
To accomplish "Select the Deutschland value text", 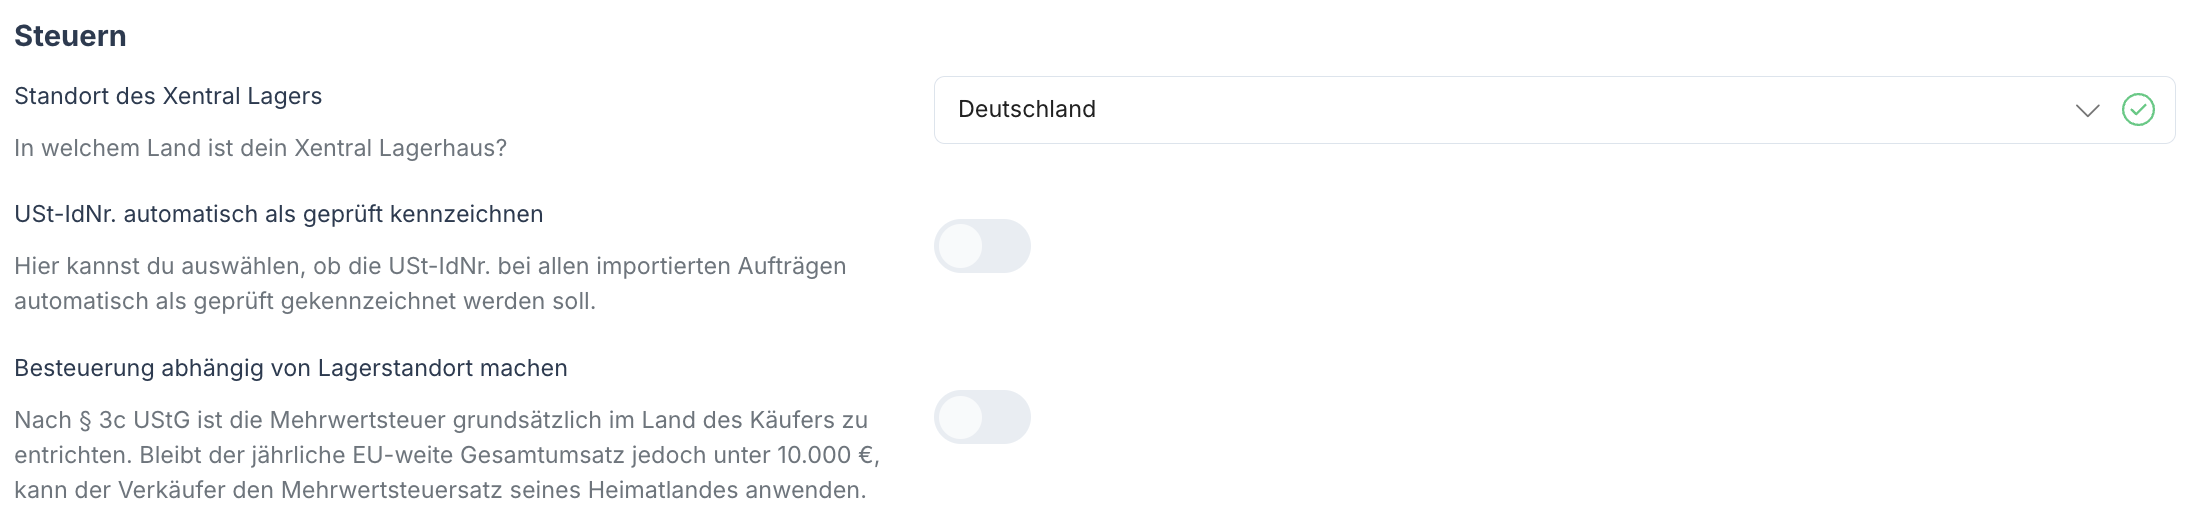I will pyautogui.click(x=1027, y=110).
